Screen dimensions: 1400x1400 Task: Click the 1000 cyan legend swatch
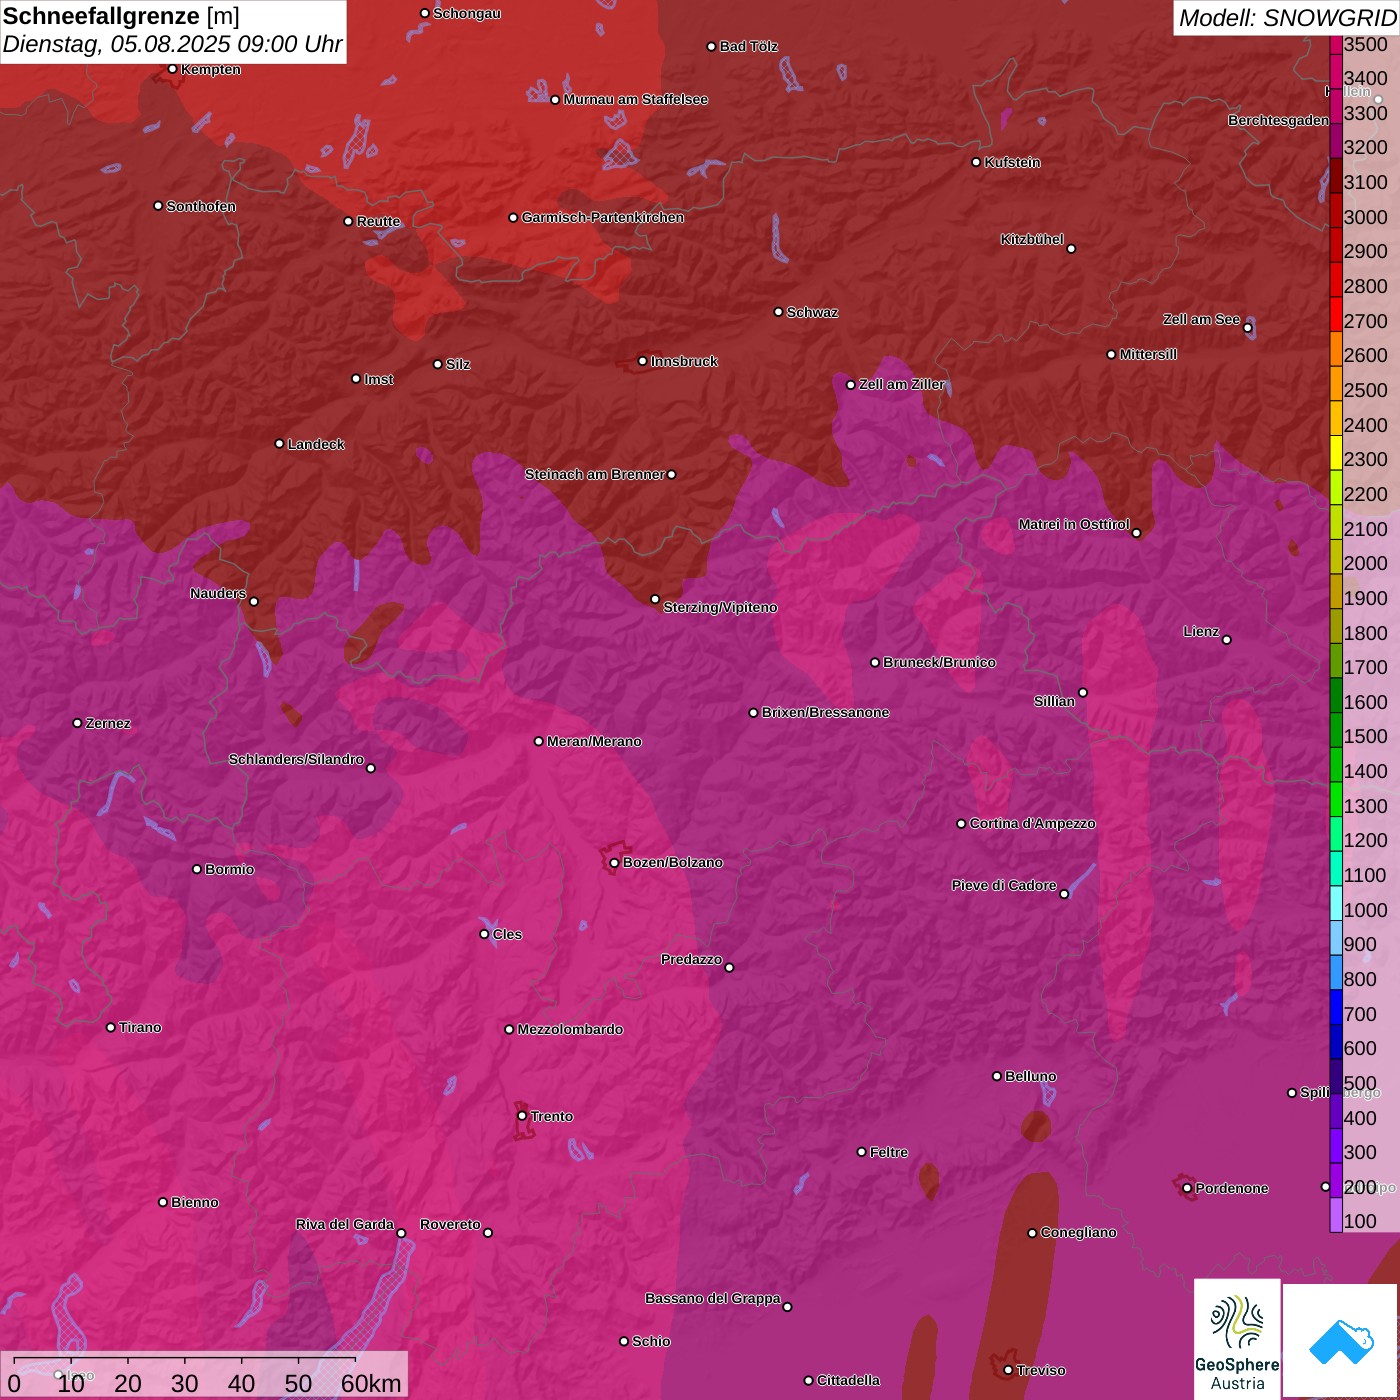click(1336, 903)
